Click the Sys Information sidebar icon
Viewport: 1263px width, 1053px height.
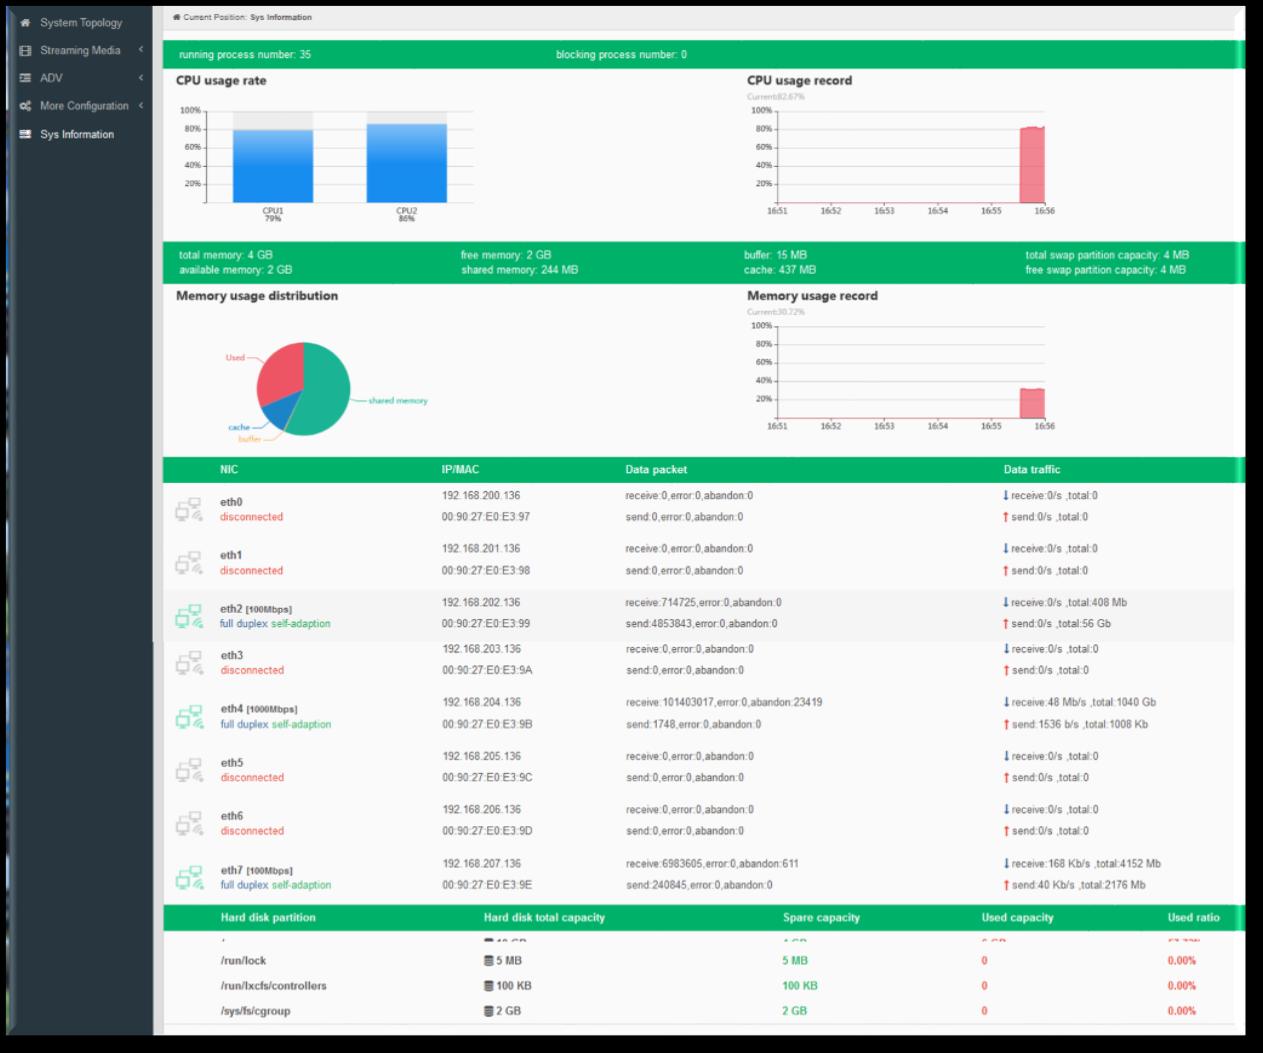point(26,134)
